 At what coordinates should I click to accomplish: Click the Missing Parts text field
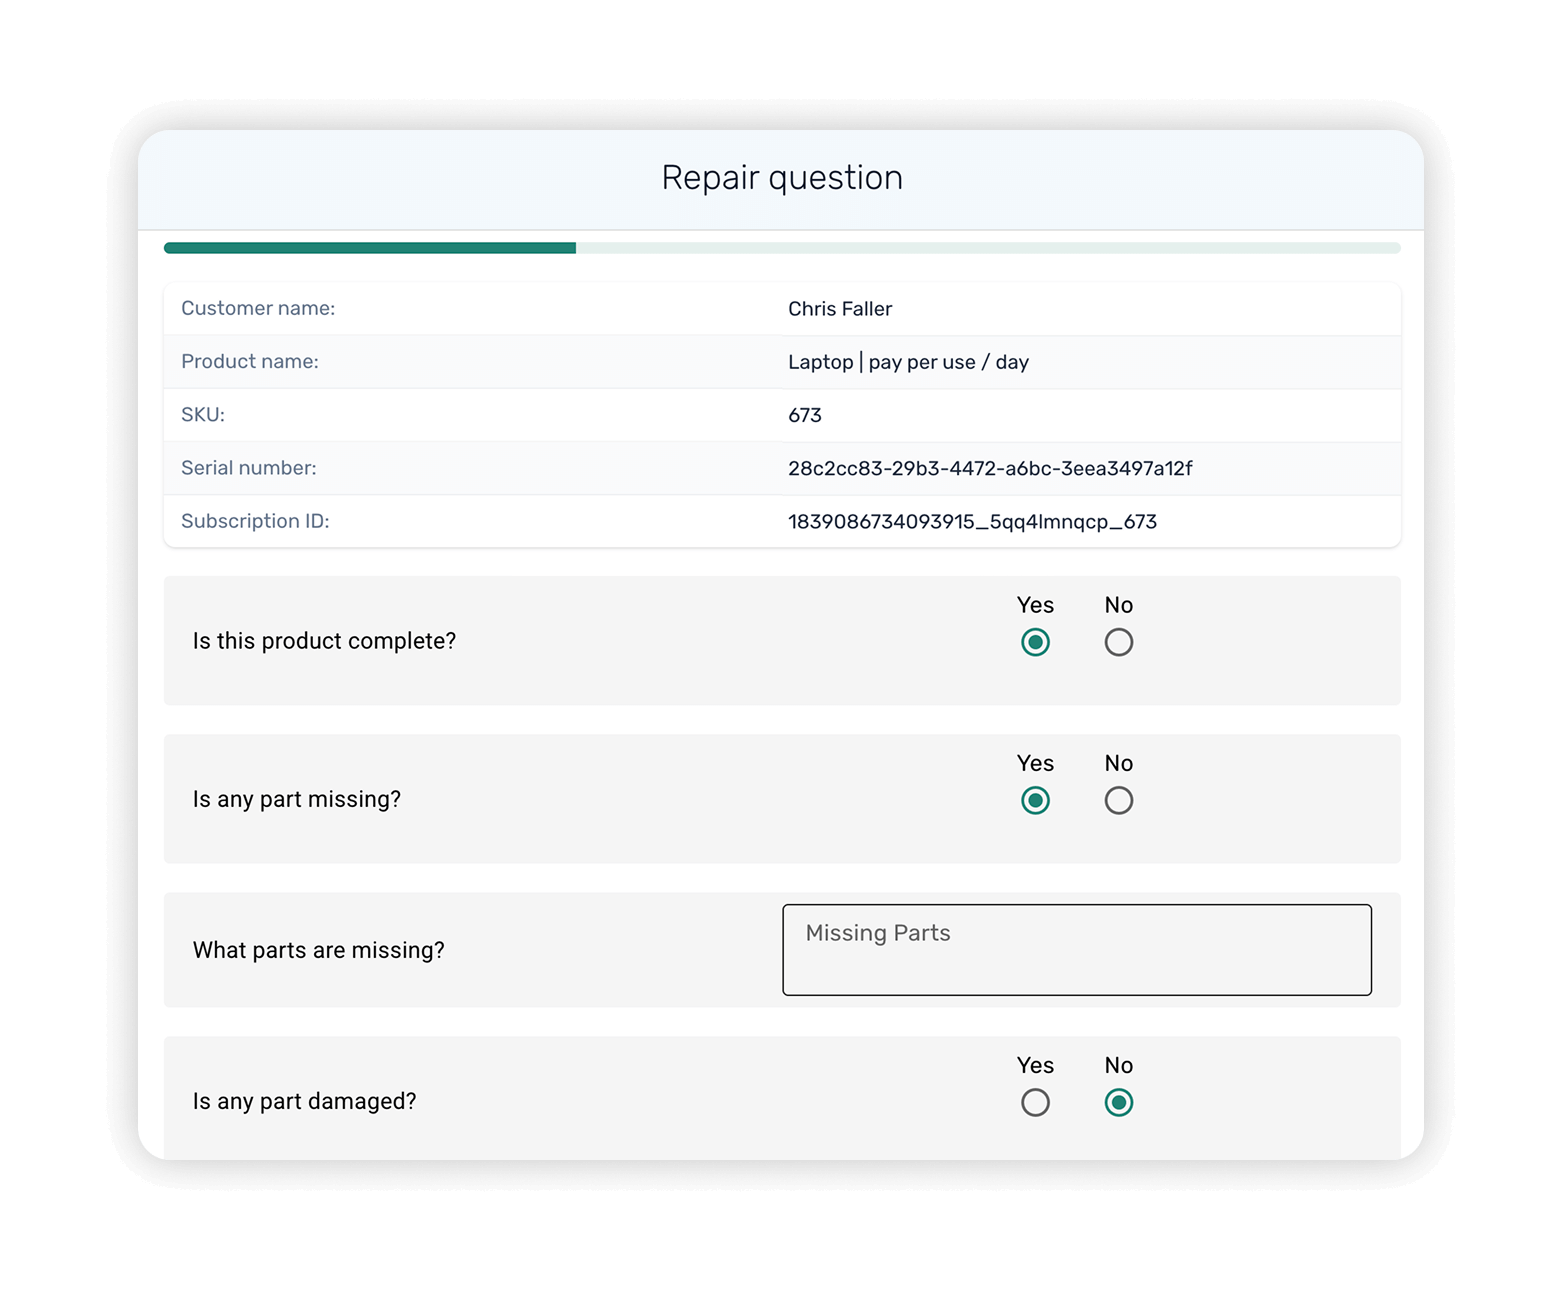[x=1077, y=950]
